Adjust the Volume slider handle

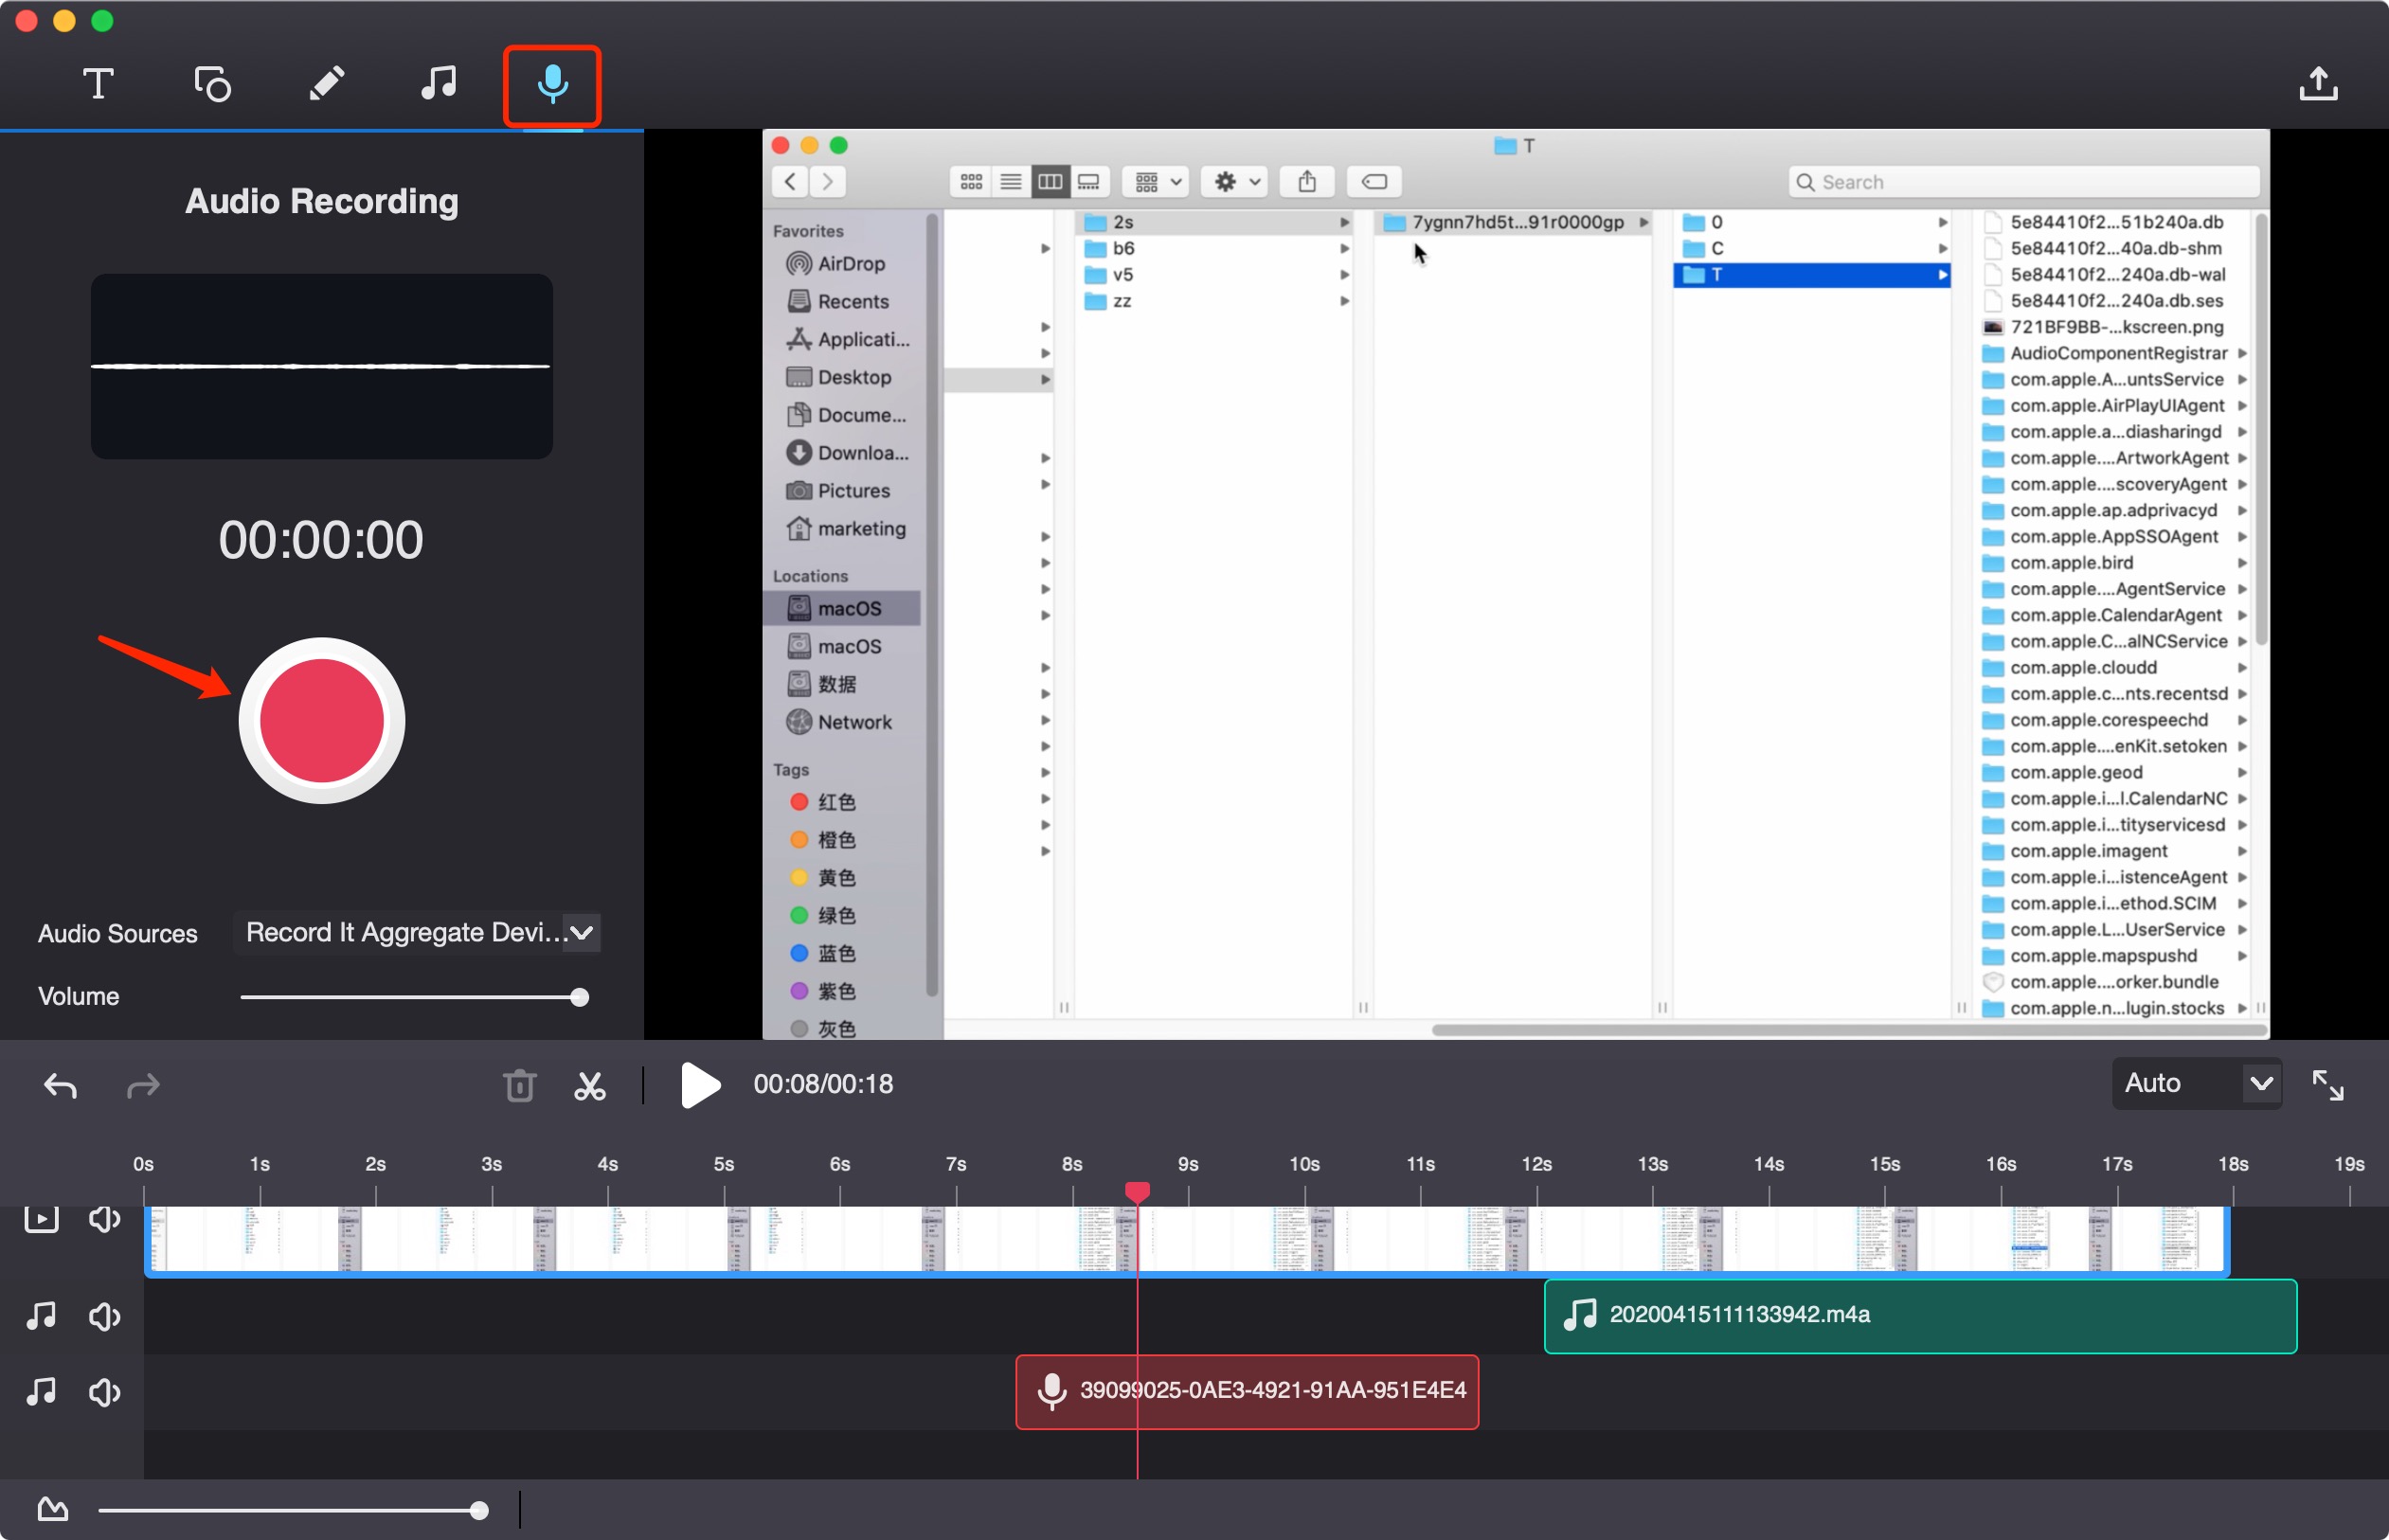point(579,997)
